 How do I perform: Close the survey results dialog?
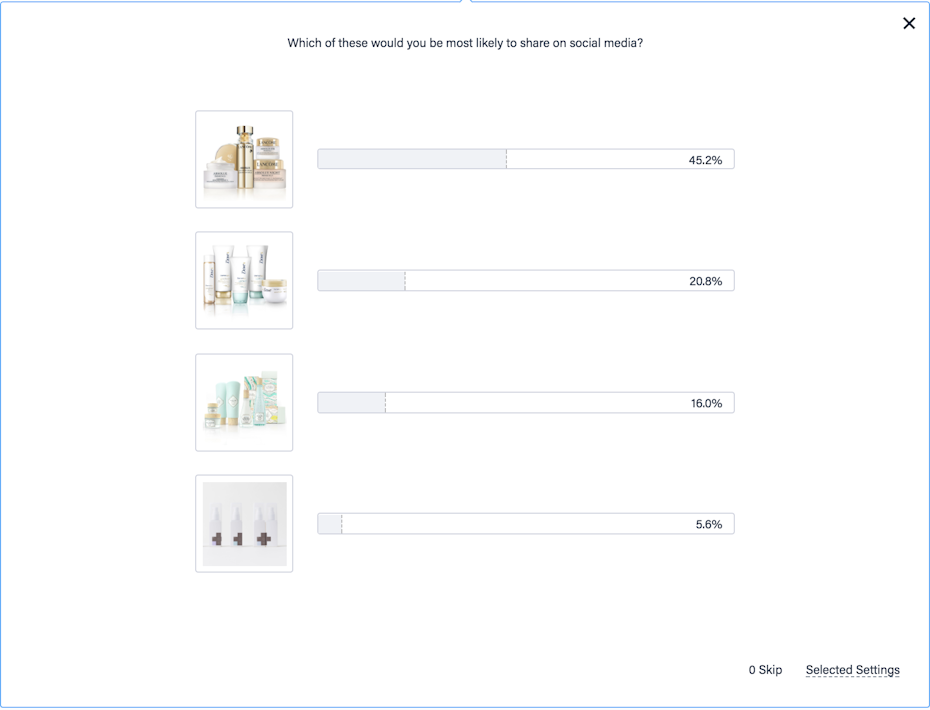tap(909, 23)
